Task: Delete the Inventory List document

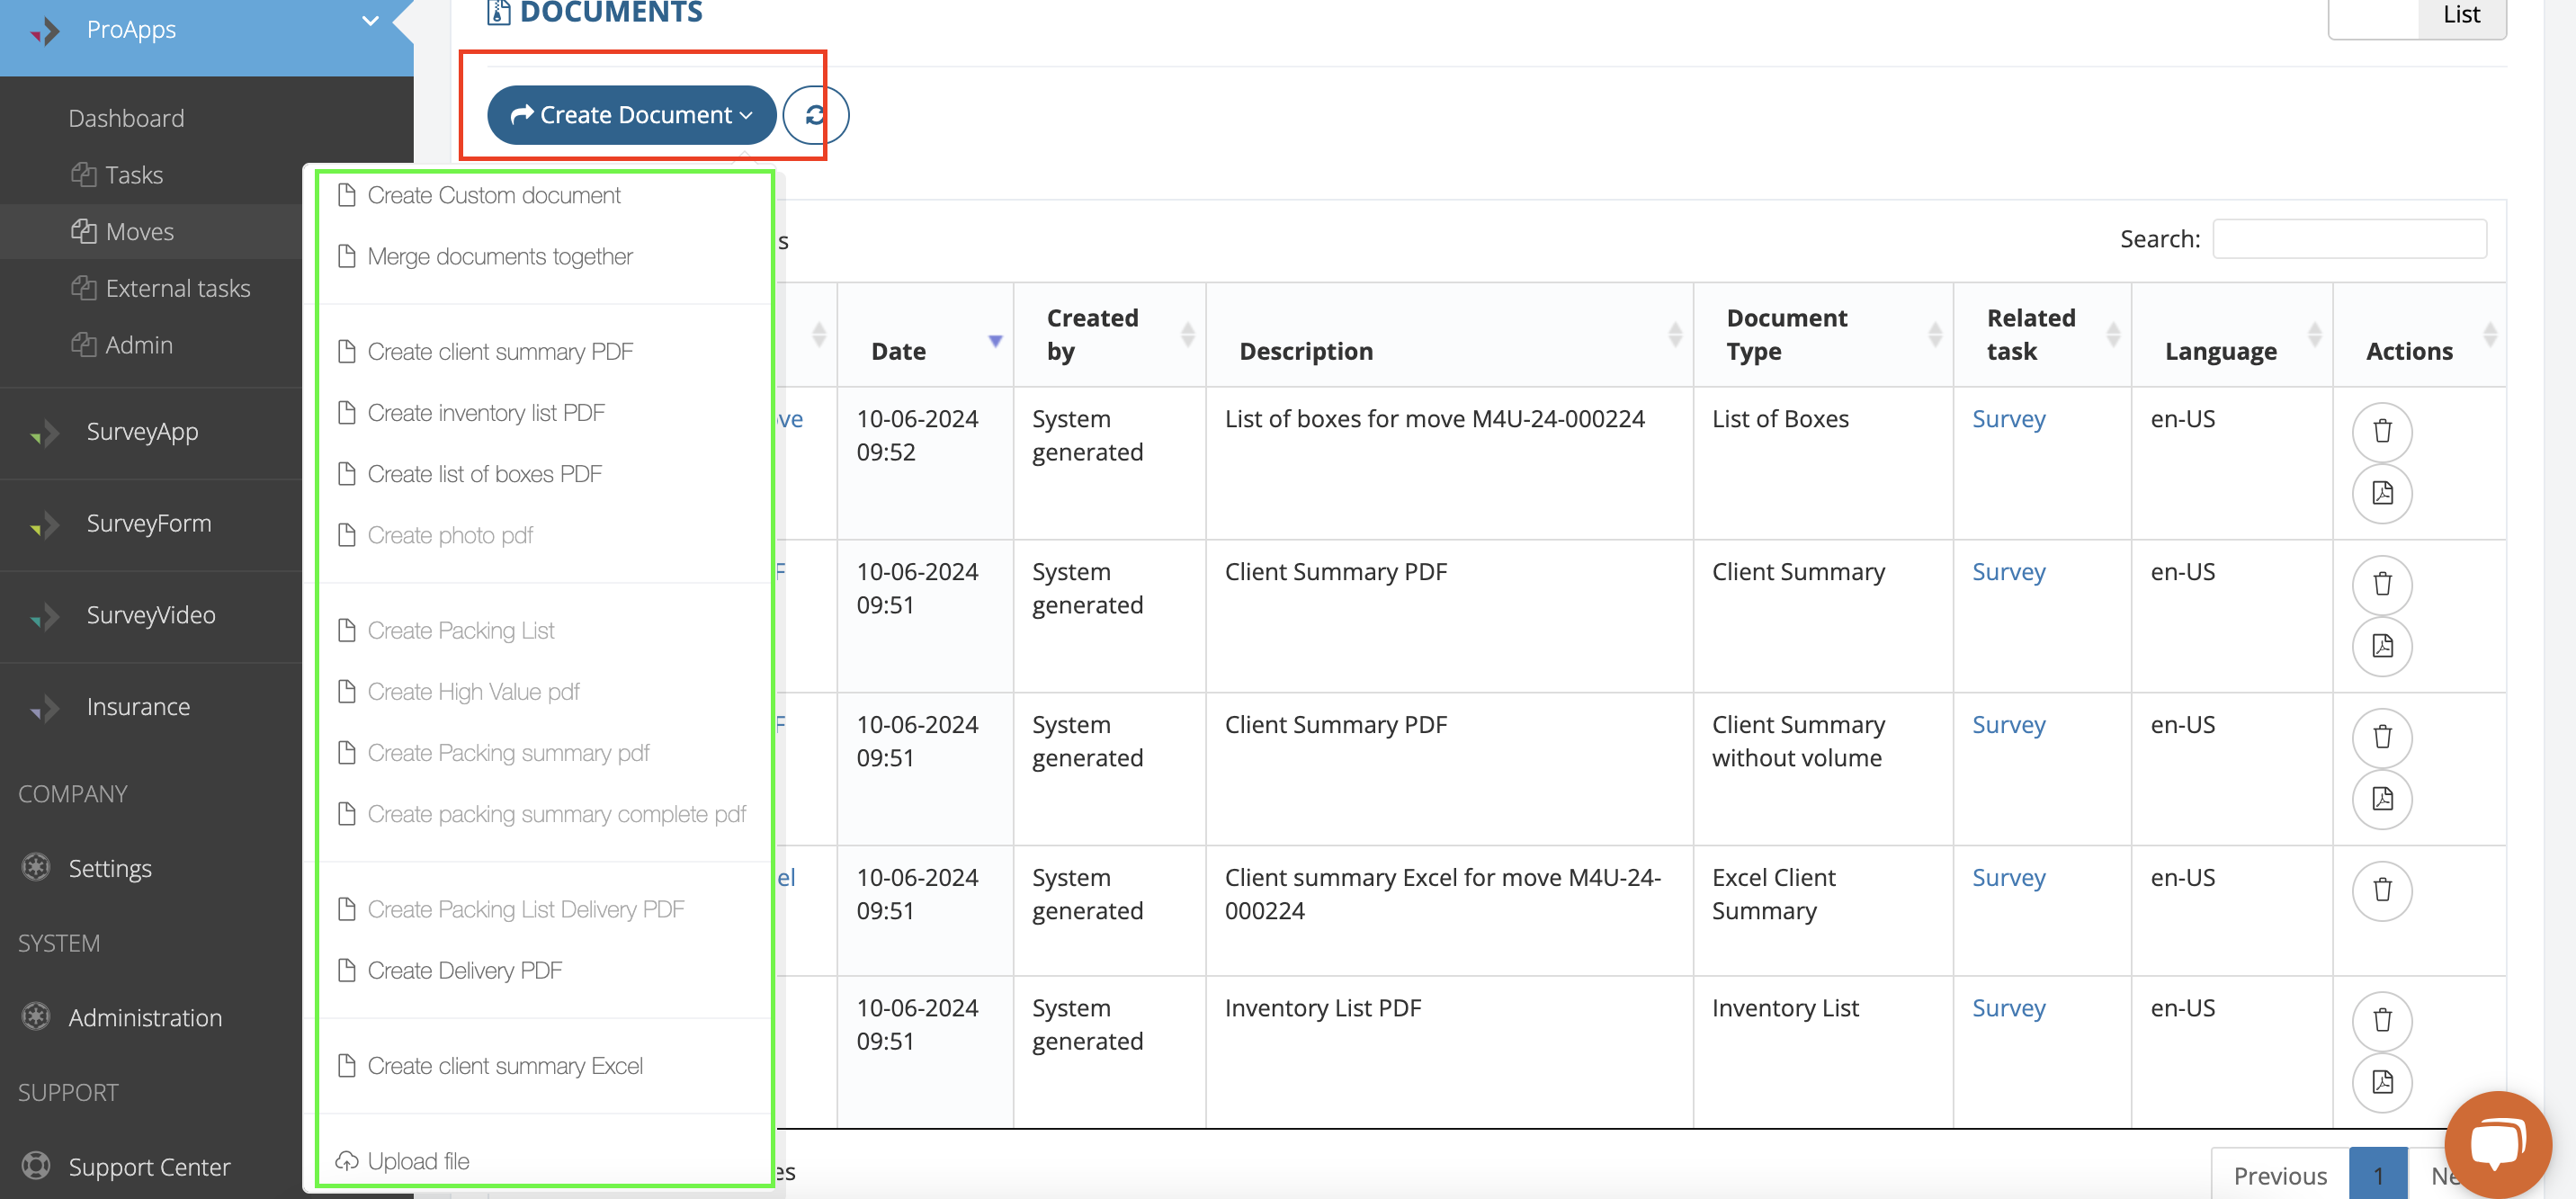Action: coord(2382,1021)
